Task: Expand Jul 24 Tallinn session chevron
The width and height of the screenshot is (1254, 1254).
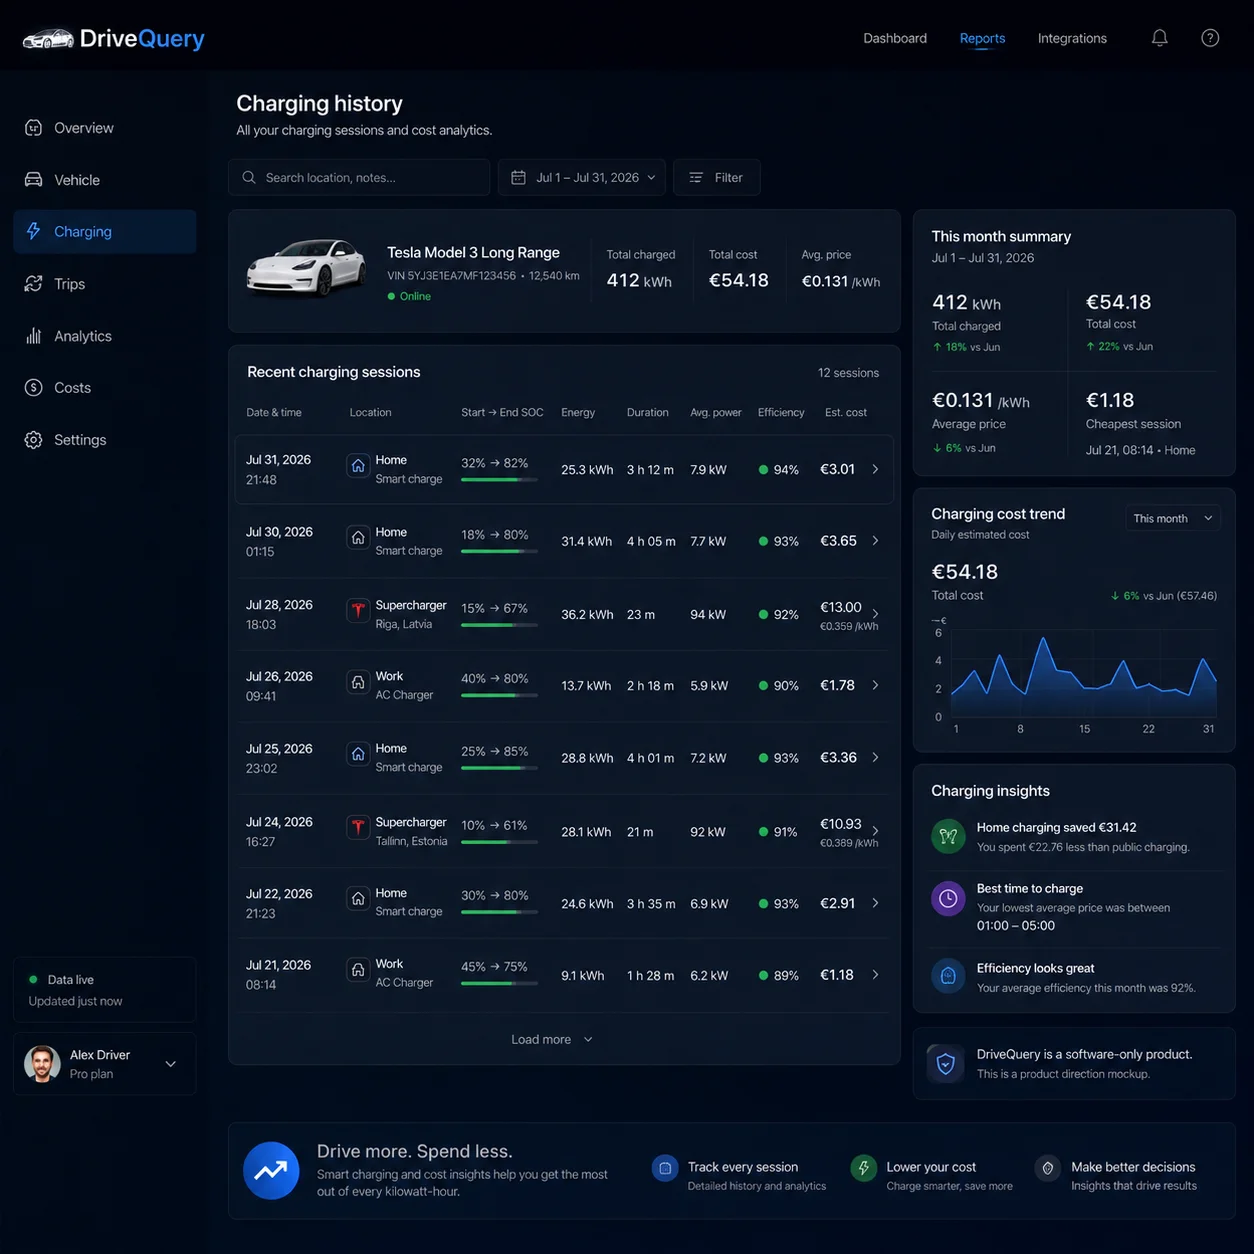Action: pyautogui.click(x=875, y=831)
